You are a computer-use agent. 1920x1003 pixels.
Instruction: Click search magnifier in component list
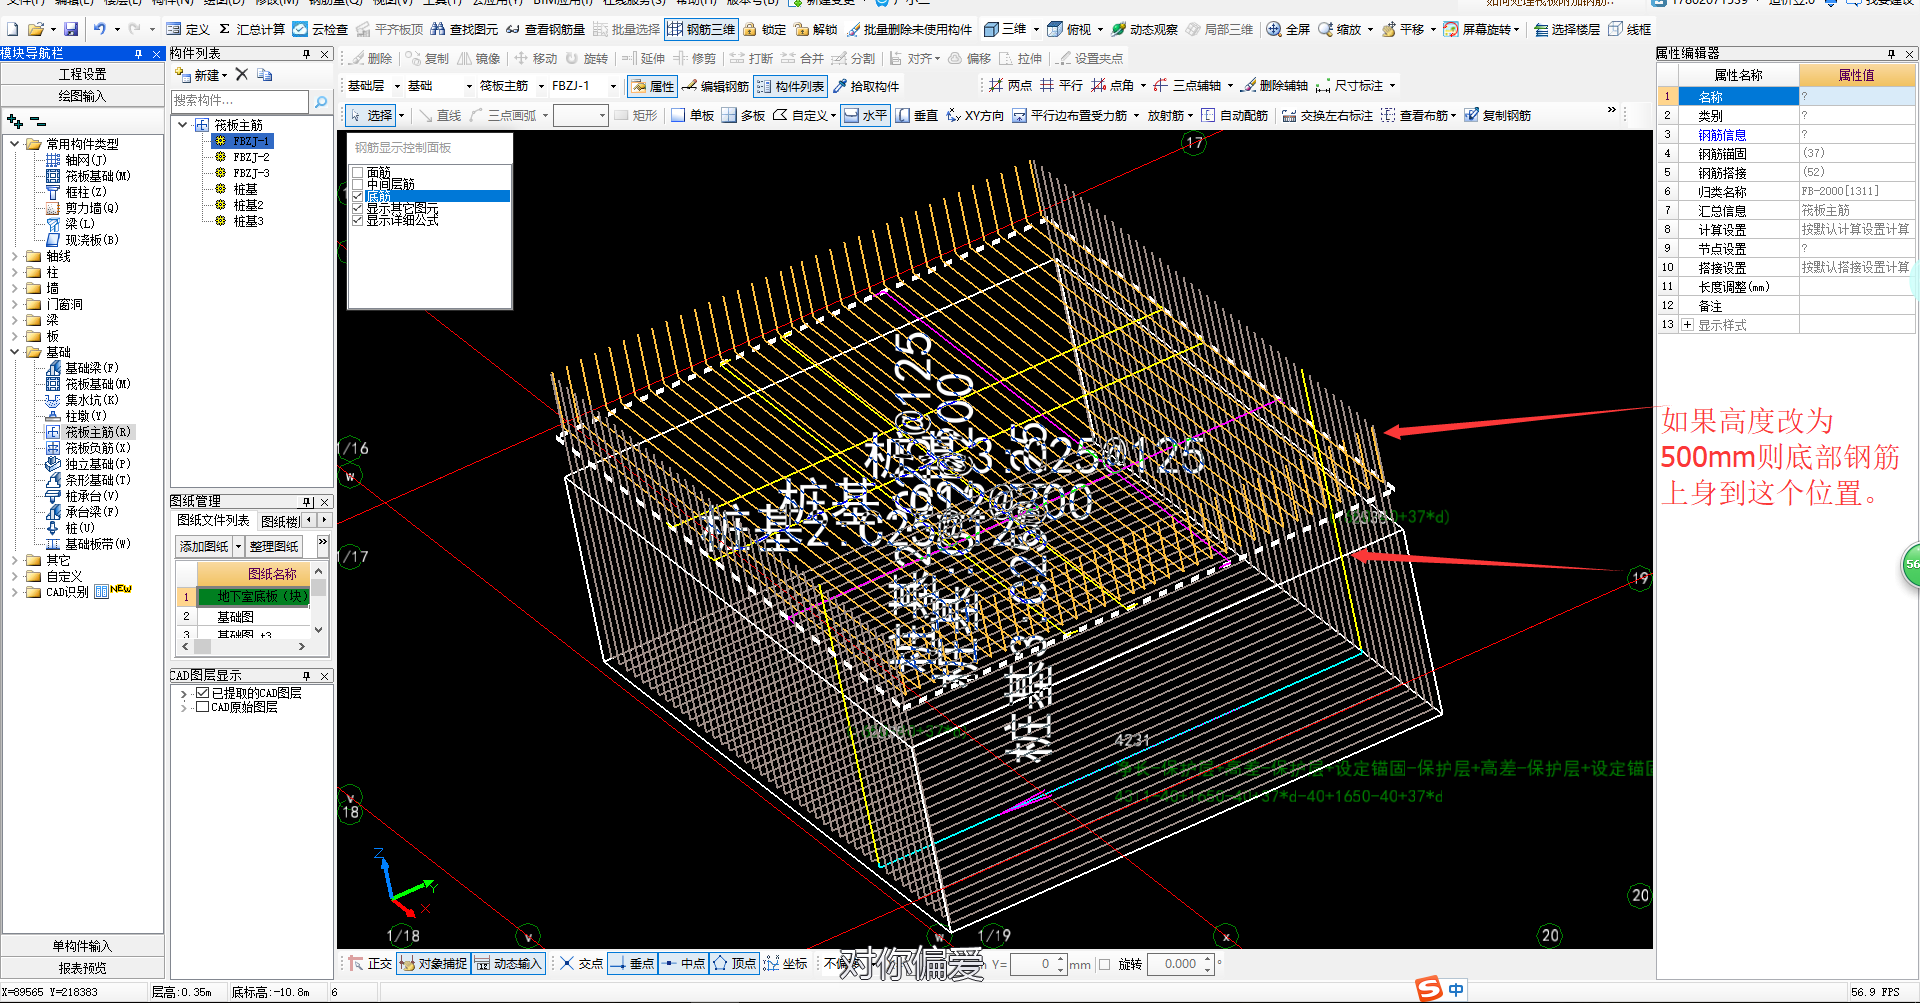click(x=321, y=101)
